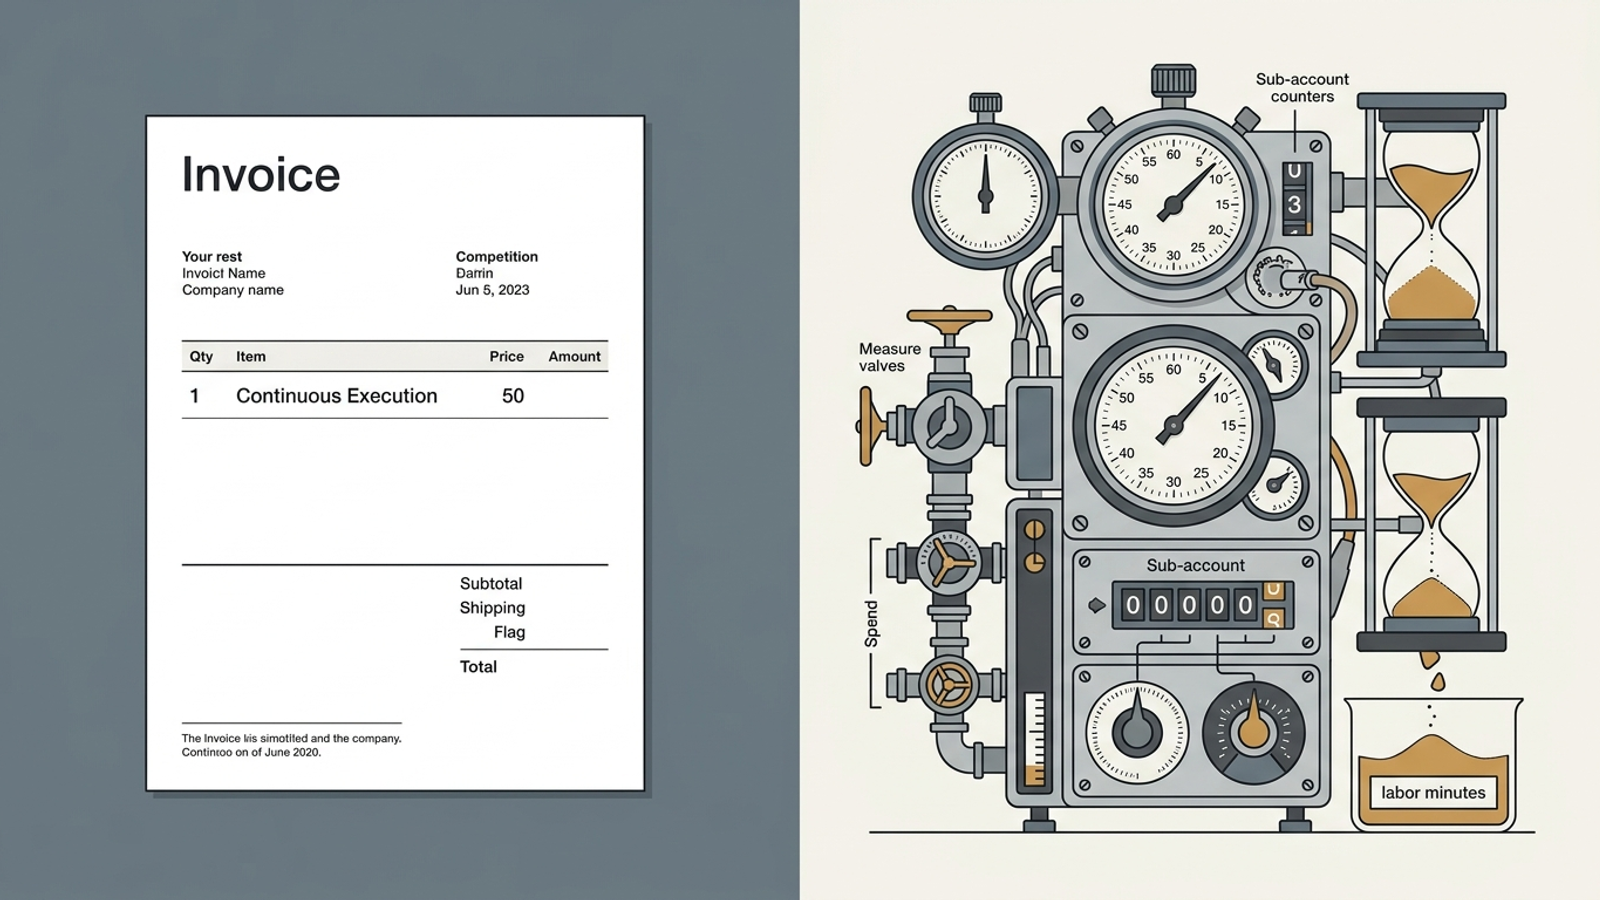Click the invoice footer note text
The height and width of the screenshot is (900, 1600).
[291, 745]
